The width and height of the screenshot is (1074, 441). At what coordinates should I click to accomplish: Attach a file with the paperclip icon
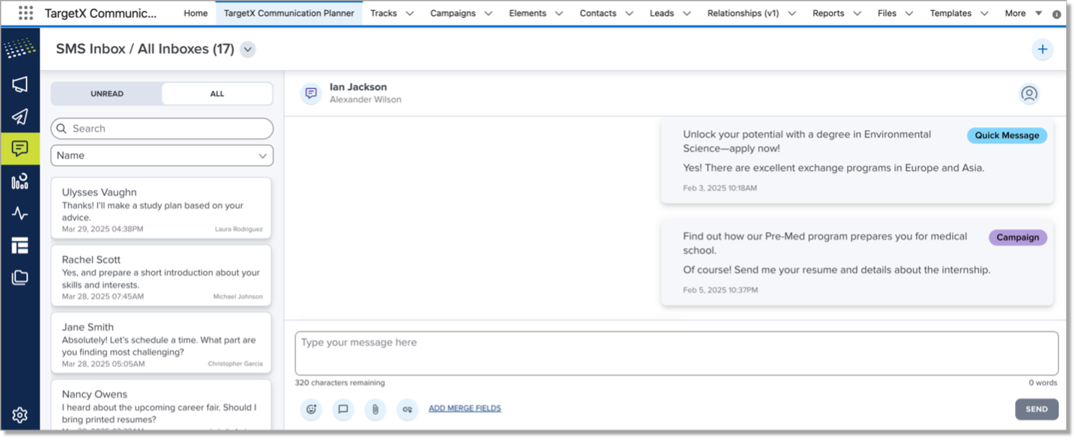[375, 410]
